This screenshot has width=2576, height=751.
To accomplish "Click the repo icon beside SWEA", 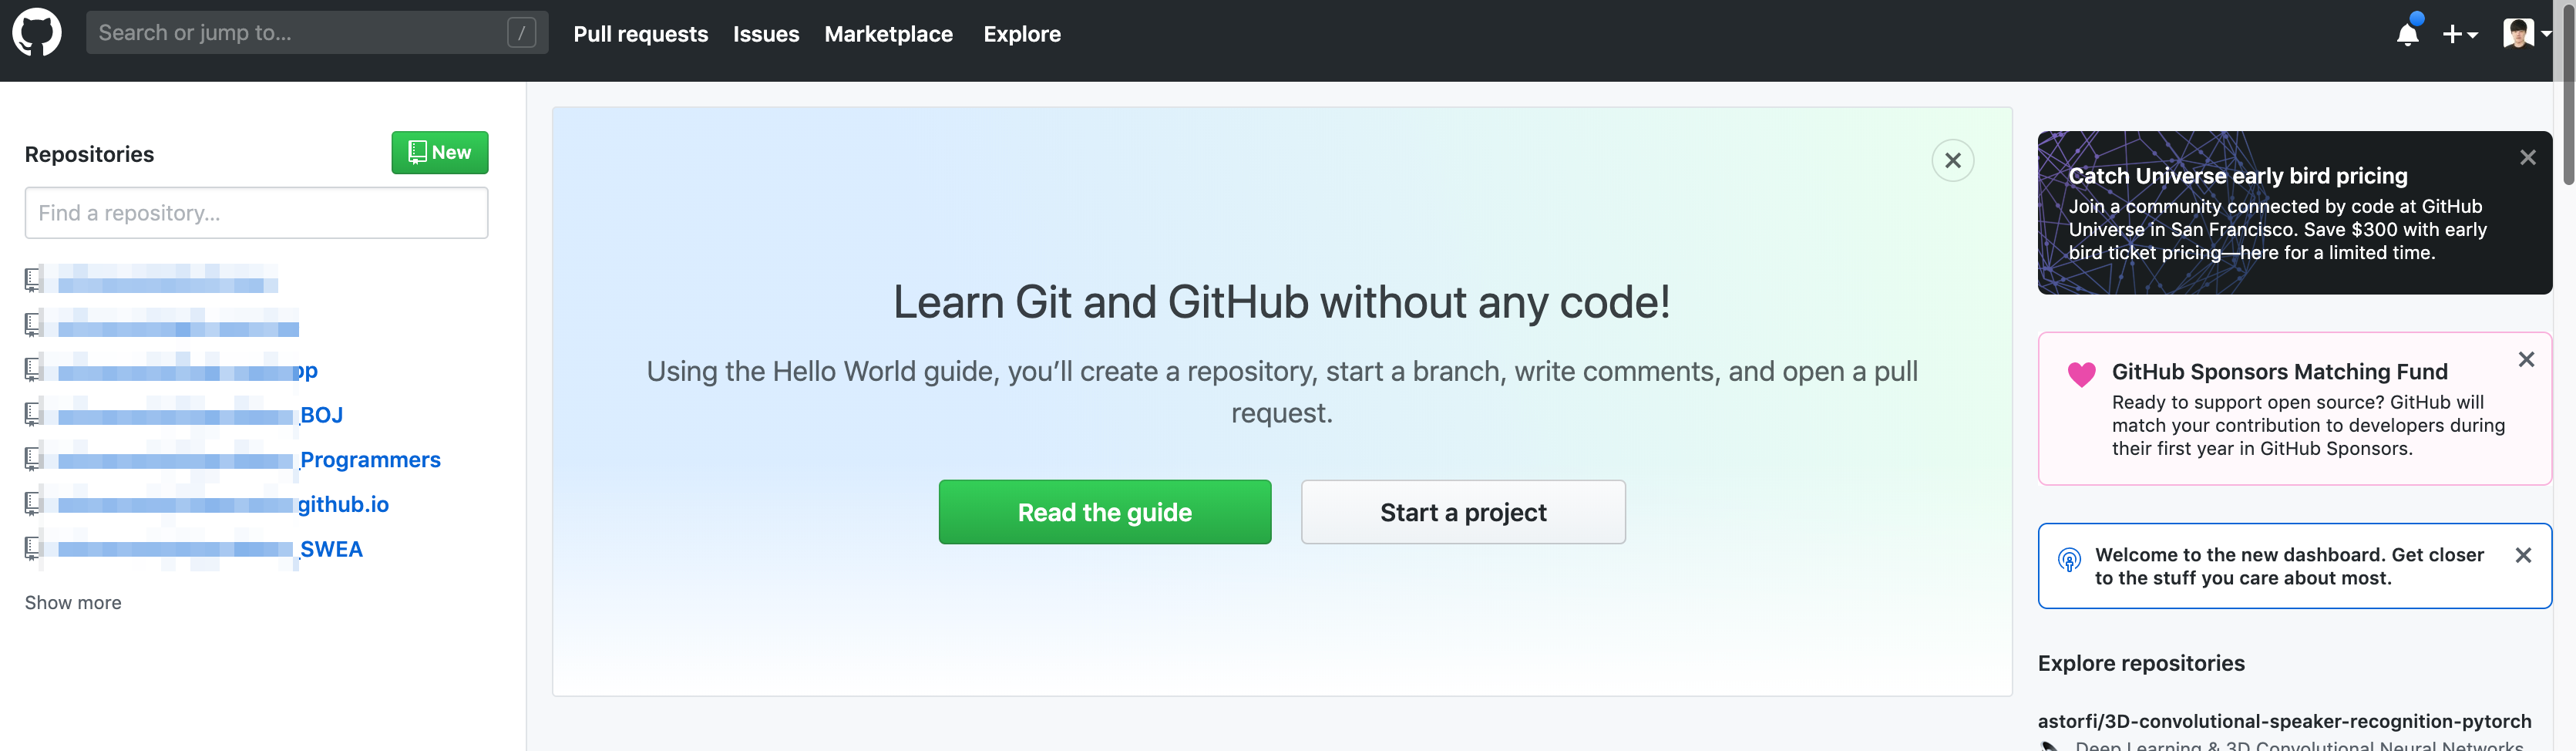I will pos(34,548).
